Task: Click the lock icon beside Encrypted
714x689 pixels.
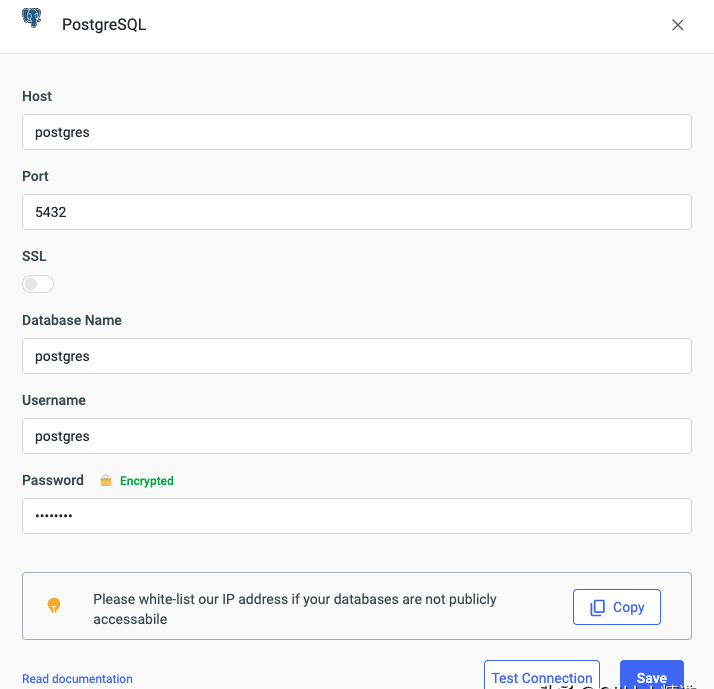Action: [x=106, y=480]
